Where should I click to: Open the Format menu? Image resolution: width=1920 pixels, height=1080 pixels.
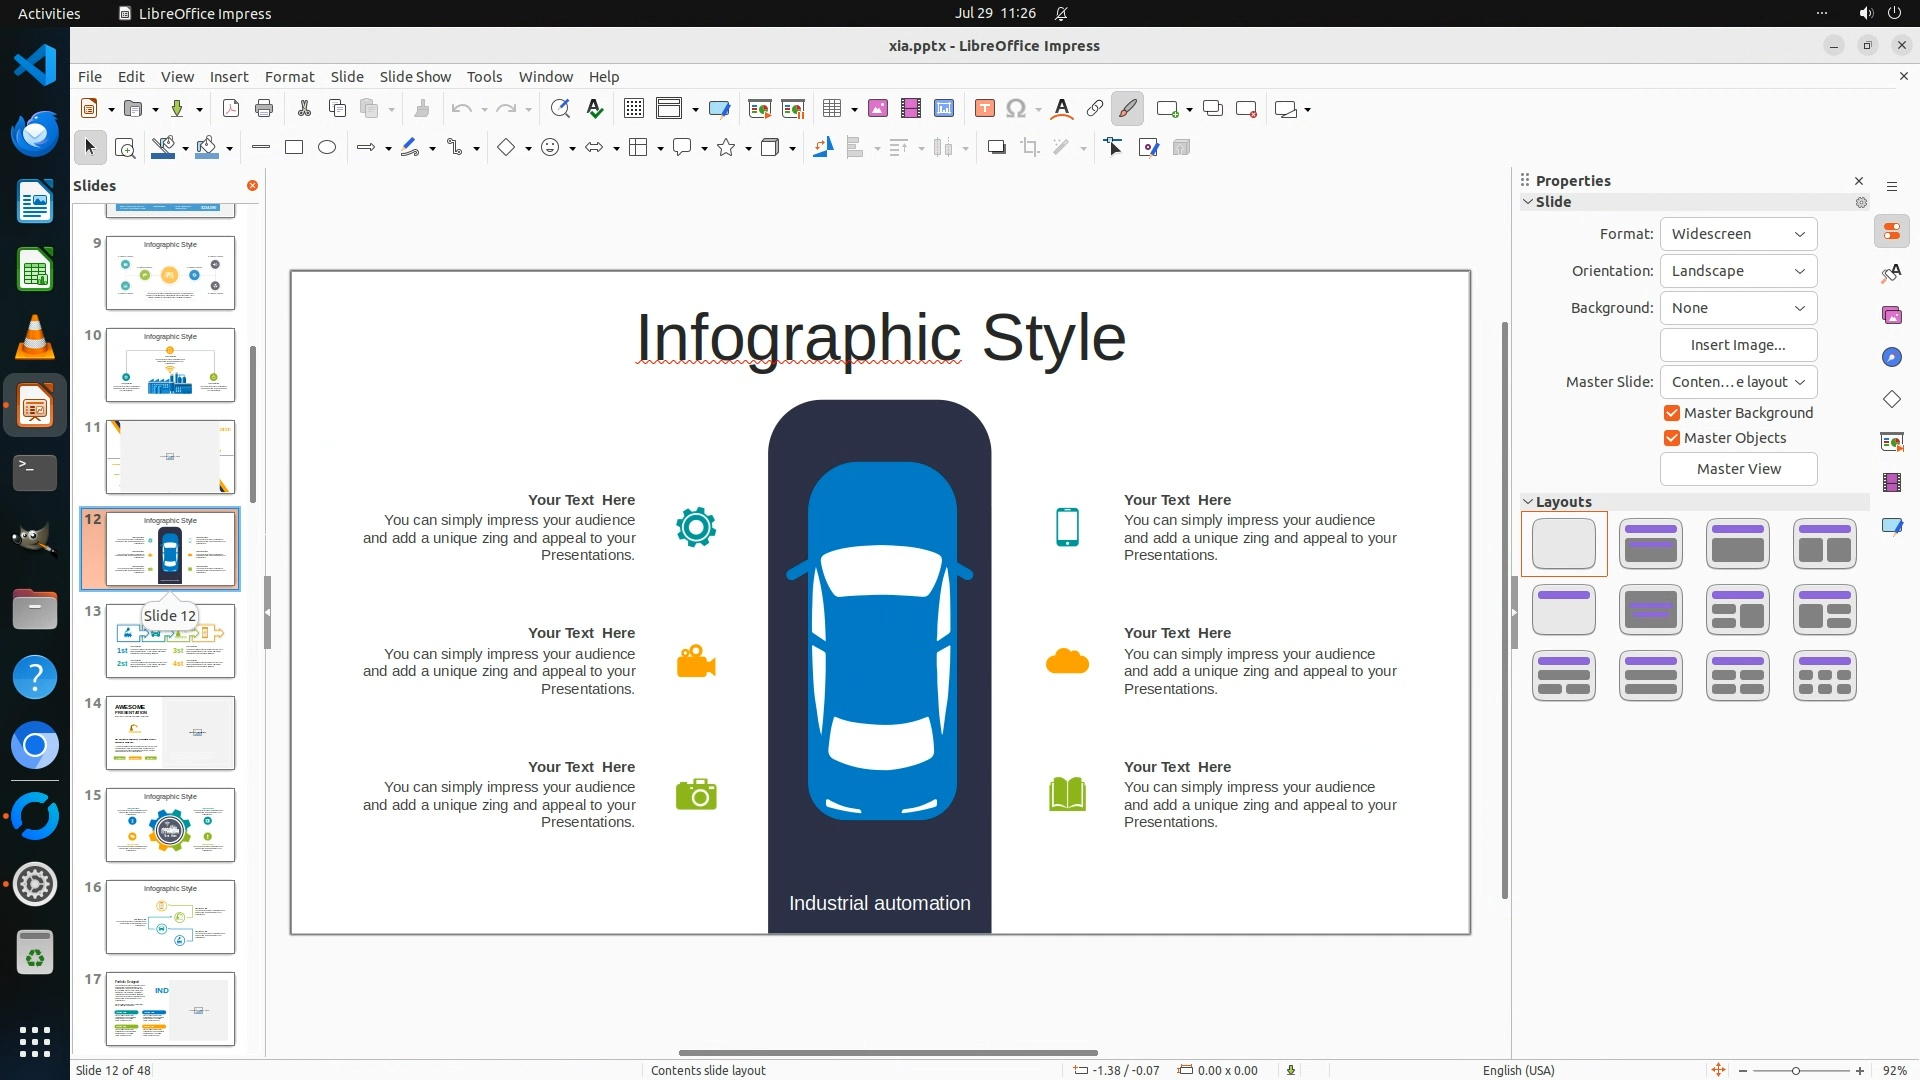[x=289, y=77]
